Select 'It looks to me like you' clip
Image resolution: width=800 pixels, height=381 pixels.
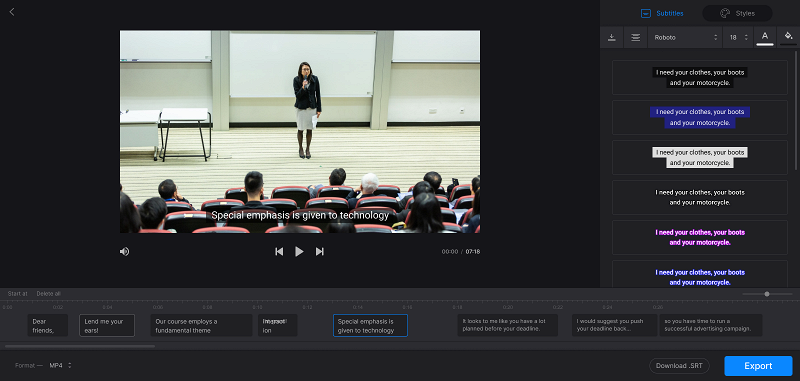click(508, 325)
